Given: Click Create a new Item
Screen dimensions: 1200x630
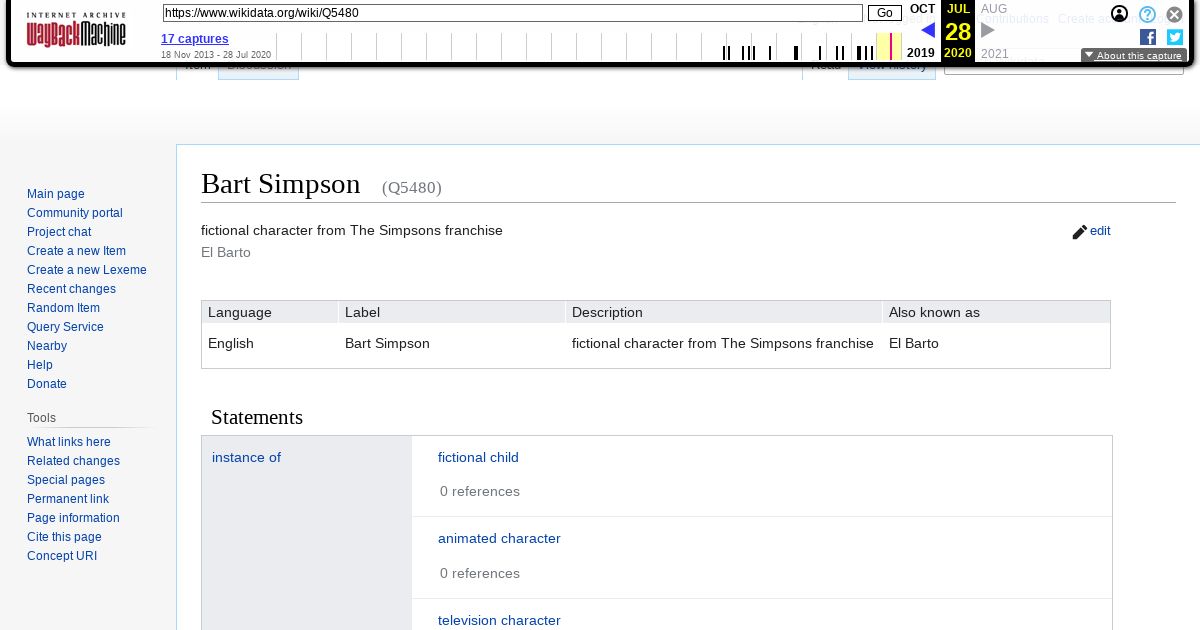Looking at the screenshot, I should (76, 251).
